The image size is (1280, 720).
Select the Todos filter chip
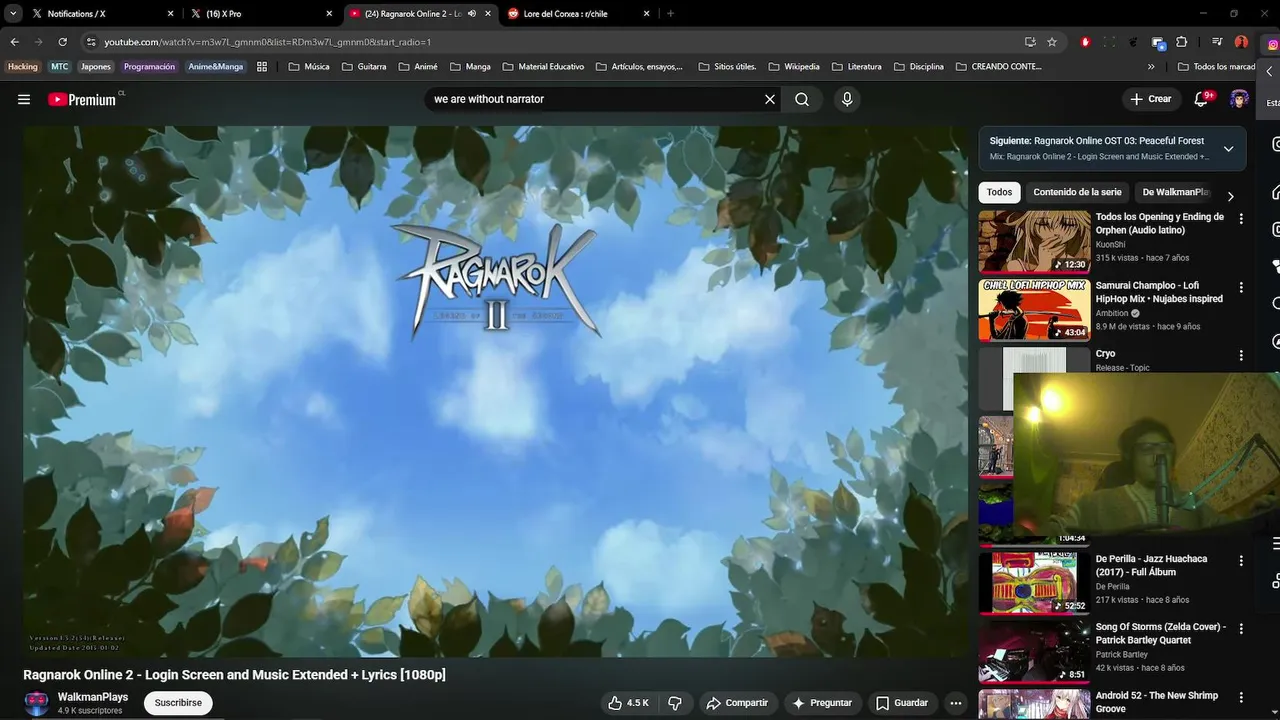click(999, 192)
